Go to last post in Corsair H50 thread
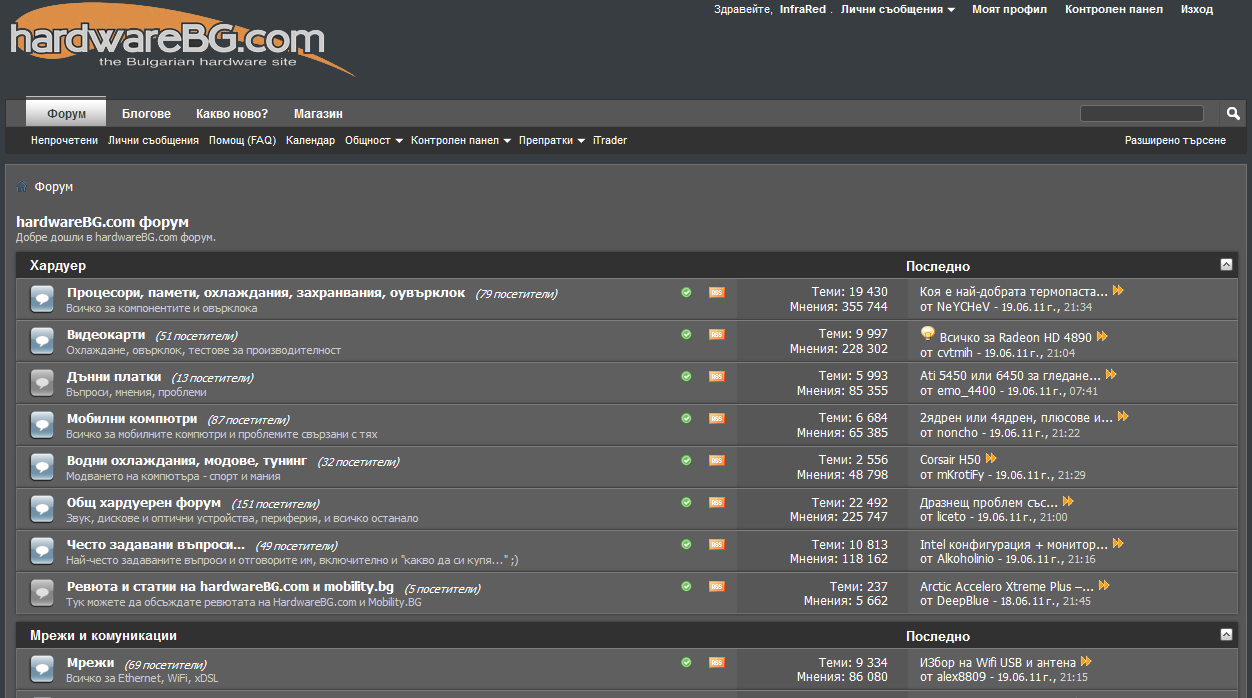This screenshot has width=1252, height=698. pyautogui.click(x=991, y=459)
